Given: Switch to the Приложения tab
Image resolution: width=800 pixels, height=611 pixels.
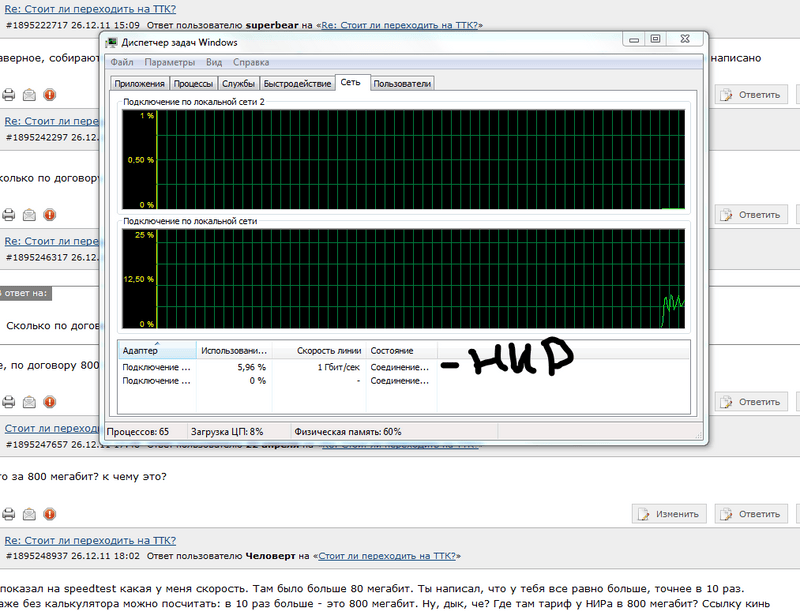Looking at the screenshot, I should click(x=139, y=84).
